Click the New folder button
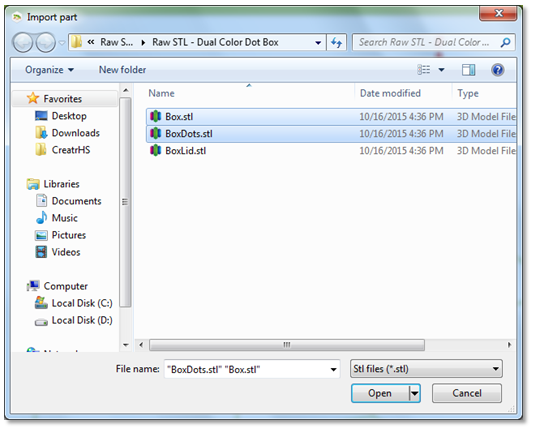 (122, 70)
